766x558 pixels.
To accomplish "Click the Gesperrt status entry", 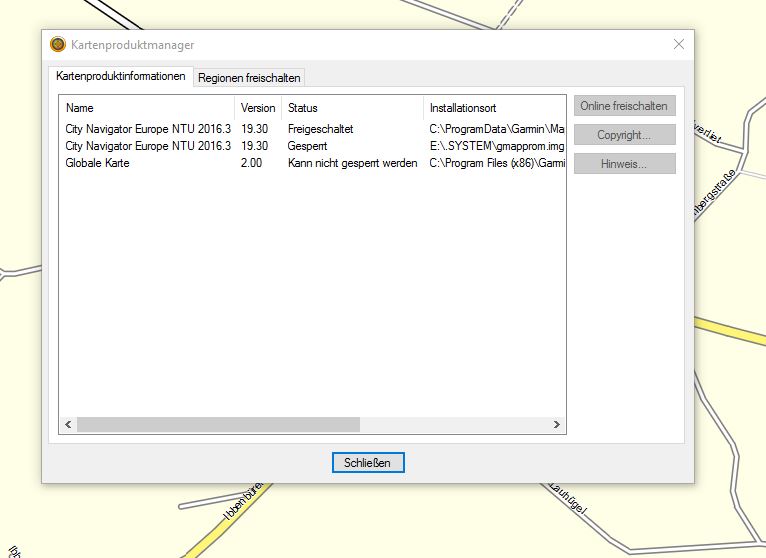I will coord(308,146).
